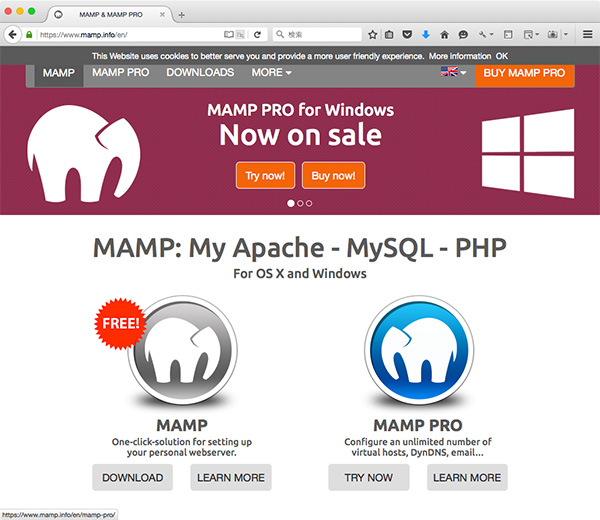
Task: Save page to Pocket icon
Action: [408, 35]
